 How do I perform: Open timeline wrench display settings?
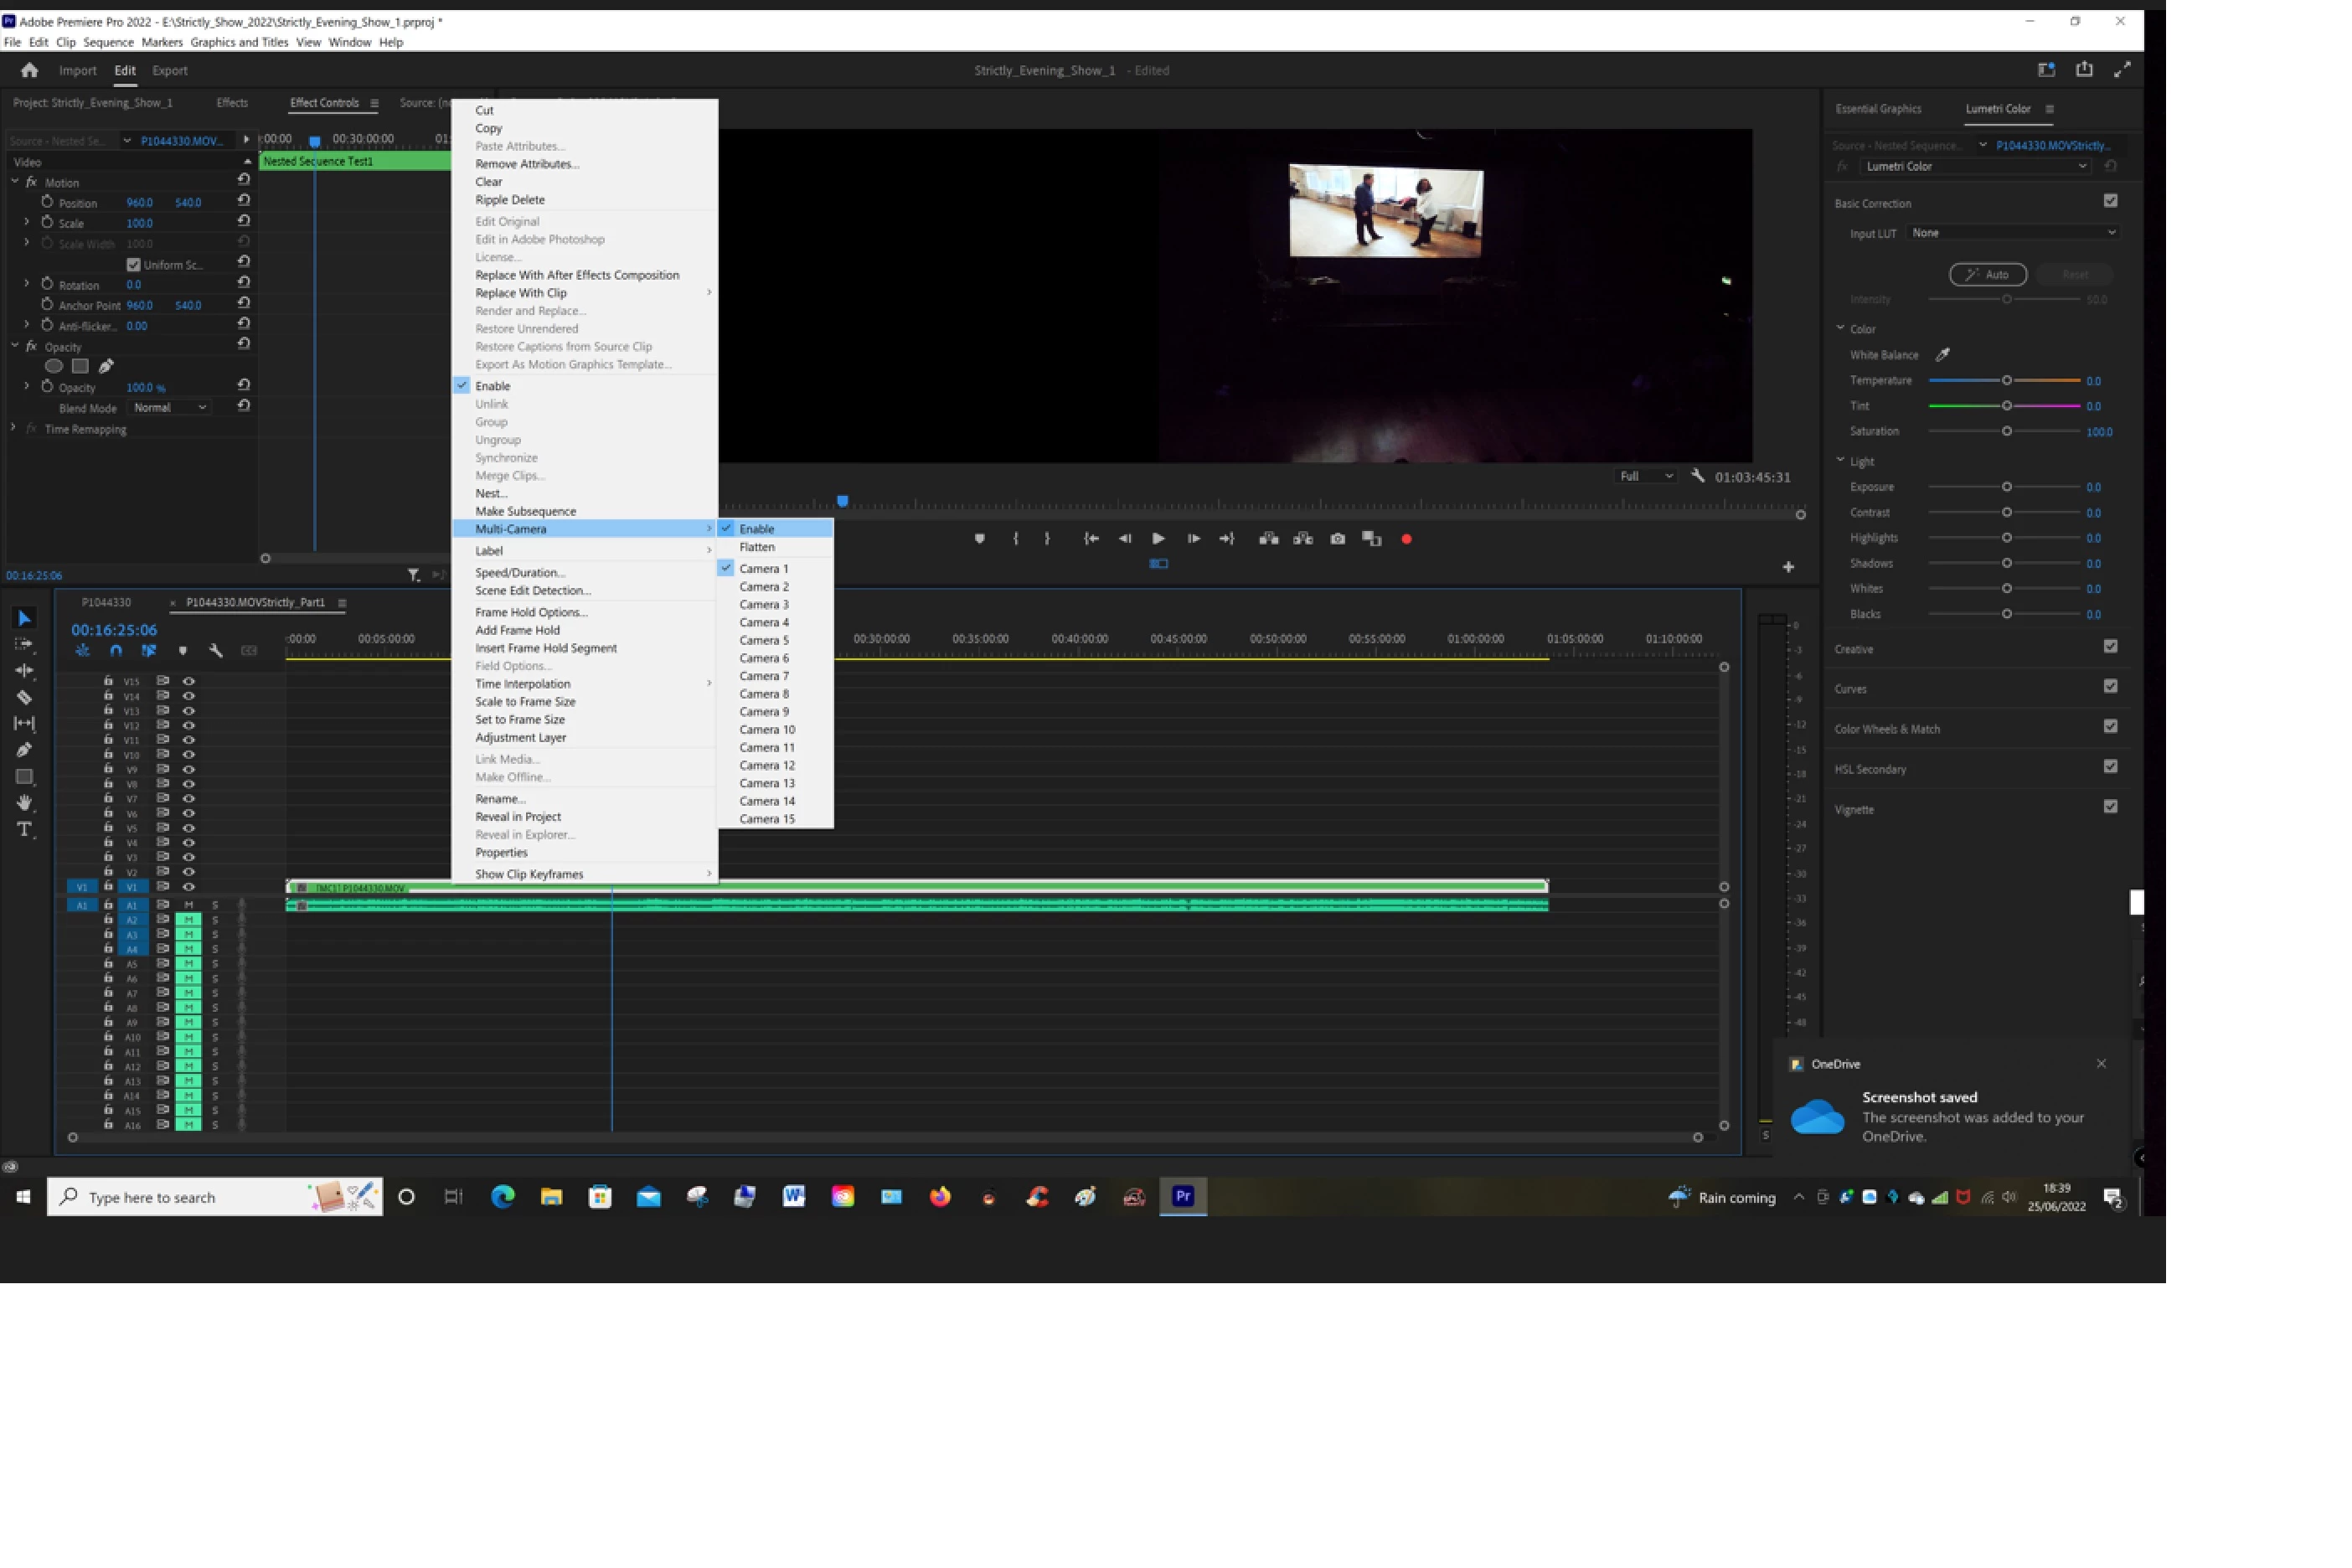tap(215, 651)
